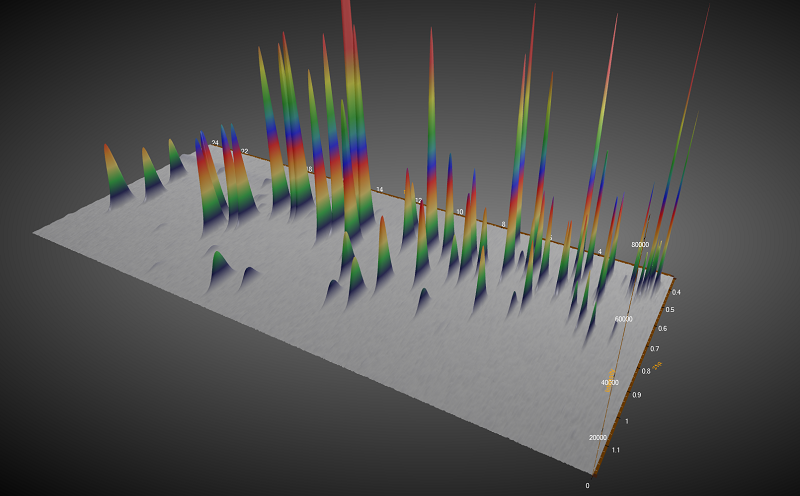Select the isolated small peak at front-left
Screen dimensions: 800x496
coord(219,265)
